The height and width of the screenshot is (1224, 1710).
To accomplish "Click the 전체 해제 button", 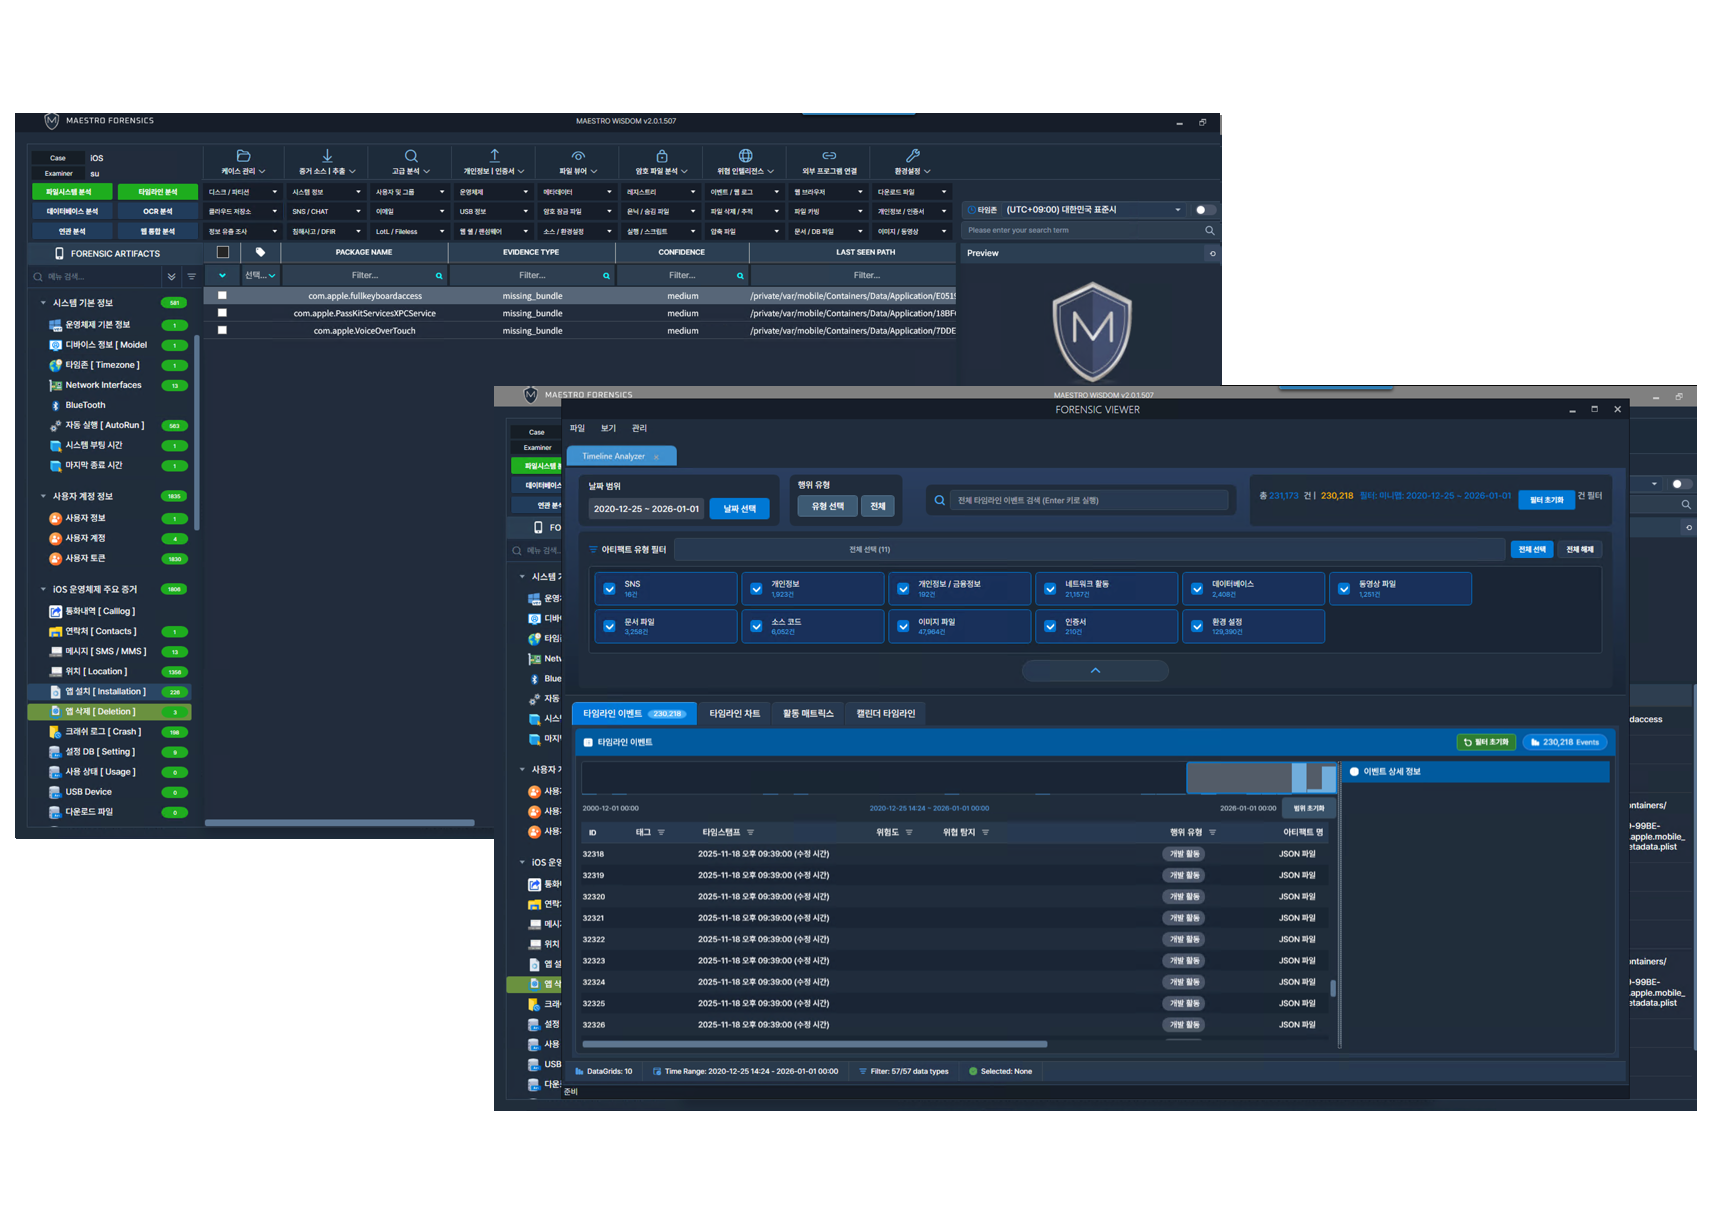I will click(x=1580, y=549).
